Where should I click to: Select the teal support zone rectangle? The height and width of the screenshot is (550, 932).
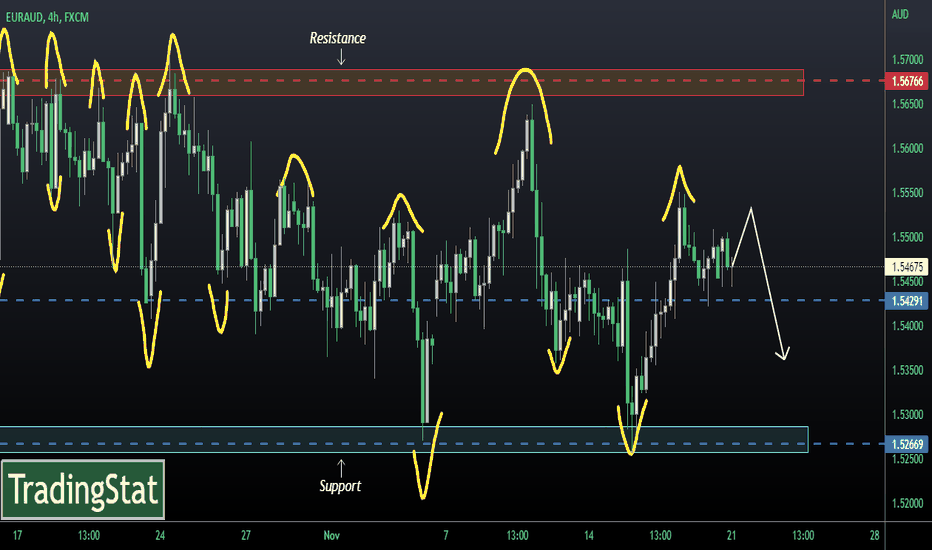[x=404, y=439]
